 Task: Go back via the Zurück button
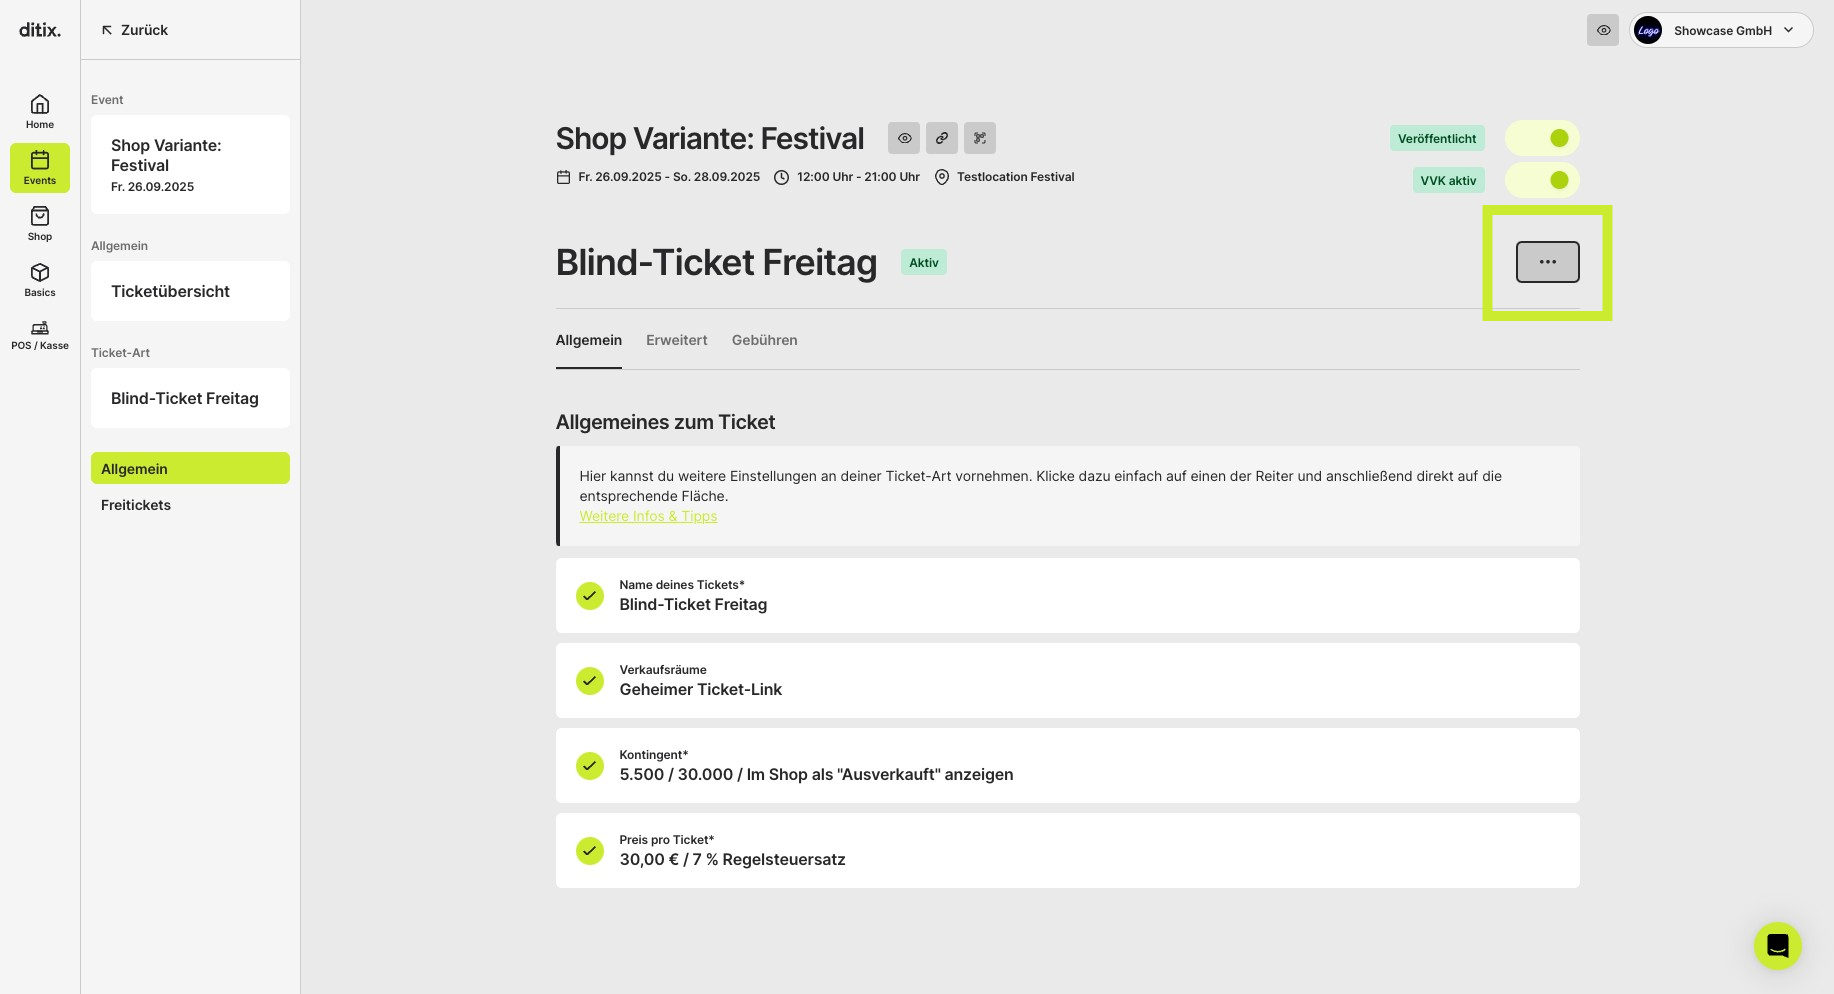point(134,30)
